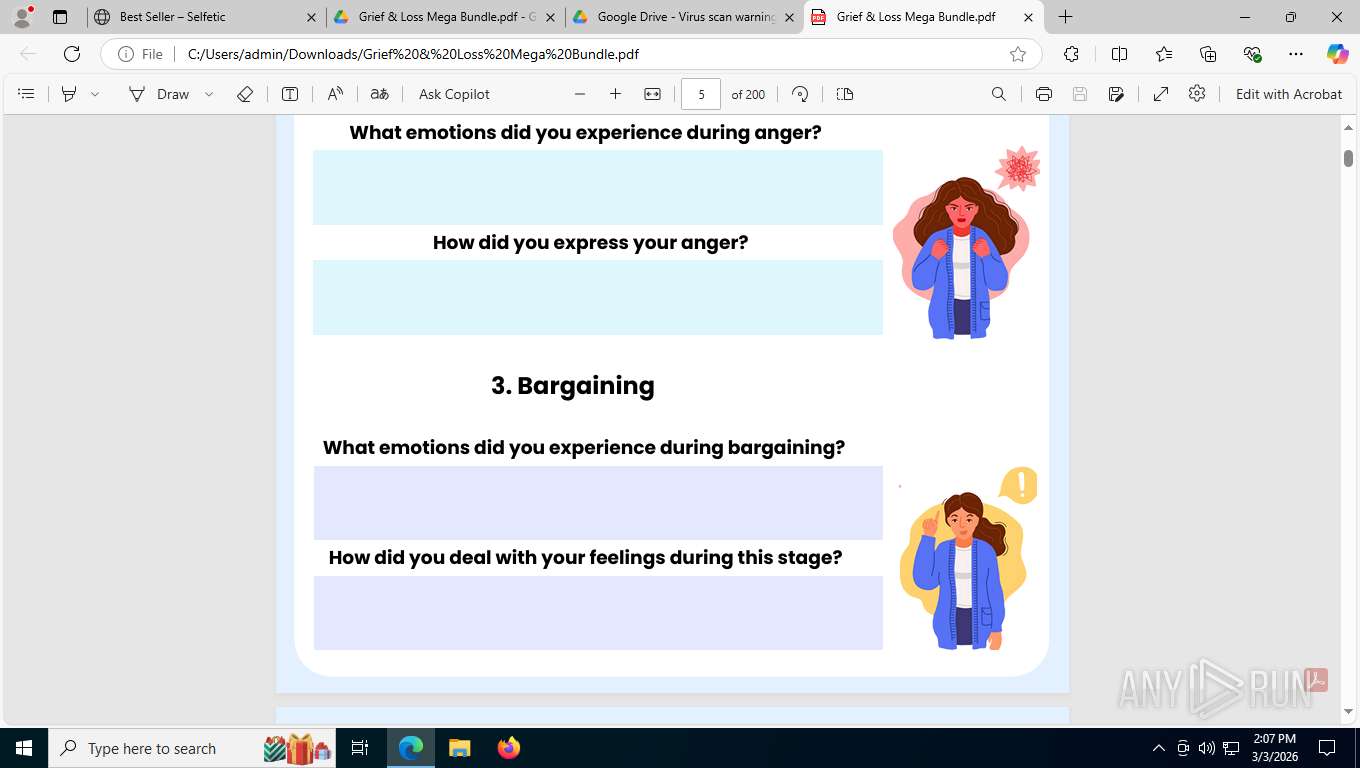
Task: Choose the Add text tool
Action: (x=290, y=94)
